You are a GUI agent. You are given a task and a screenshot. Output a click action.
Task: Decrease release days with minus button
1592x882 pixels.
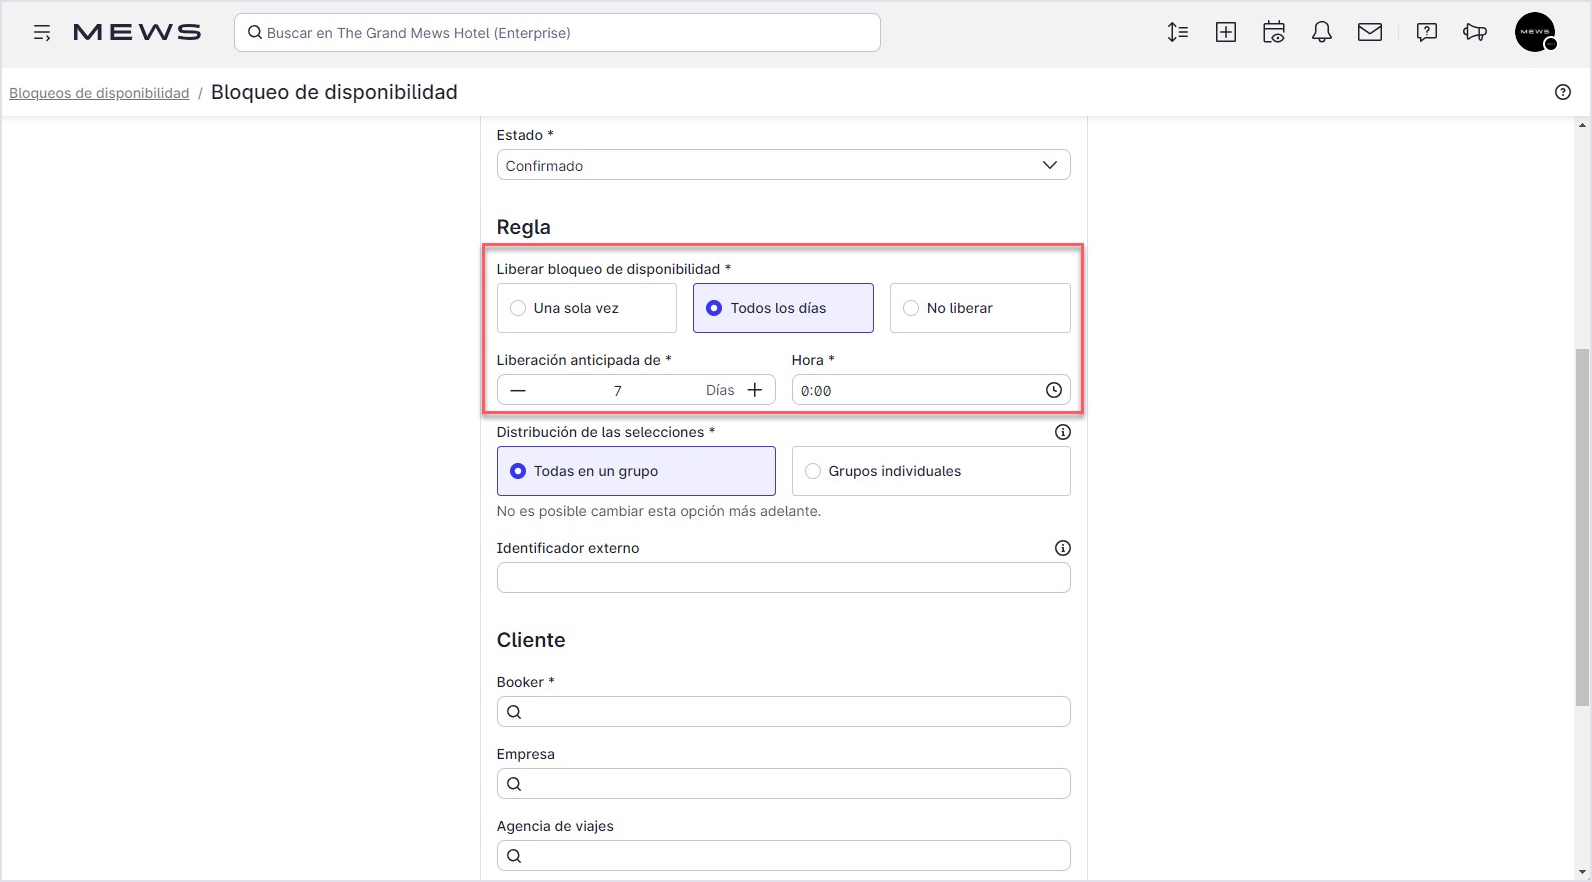518,390
